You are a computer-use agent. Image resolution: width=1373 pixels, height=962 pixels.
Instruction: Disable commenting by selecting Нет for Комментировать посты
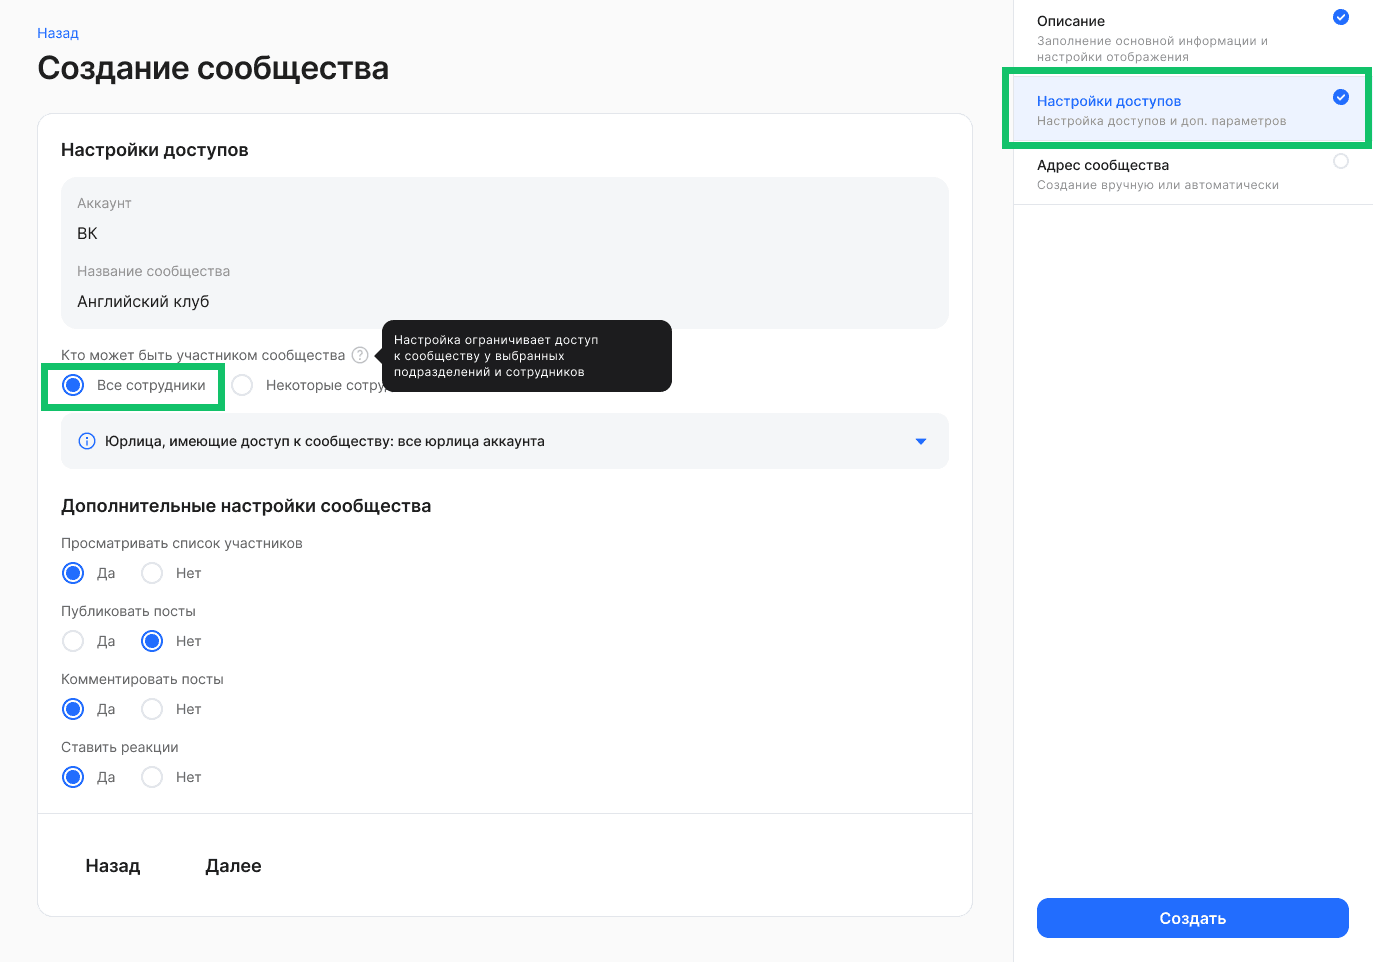pos(152,709)
